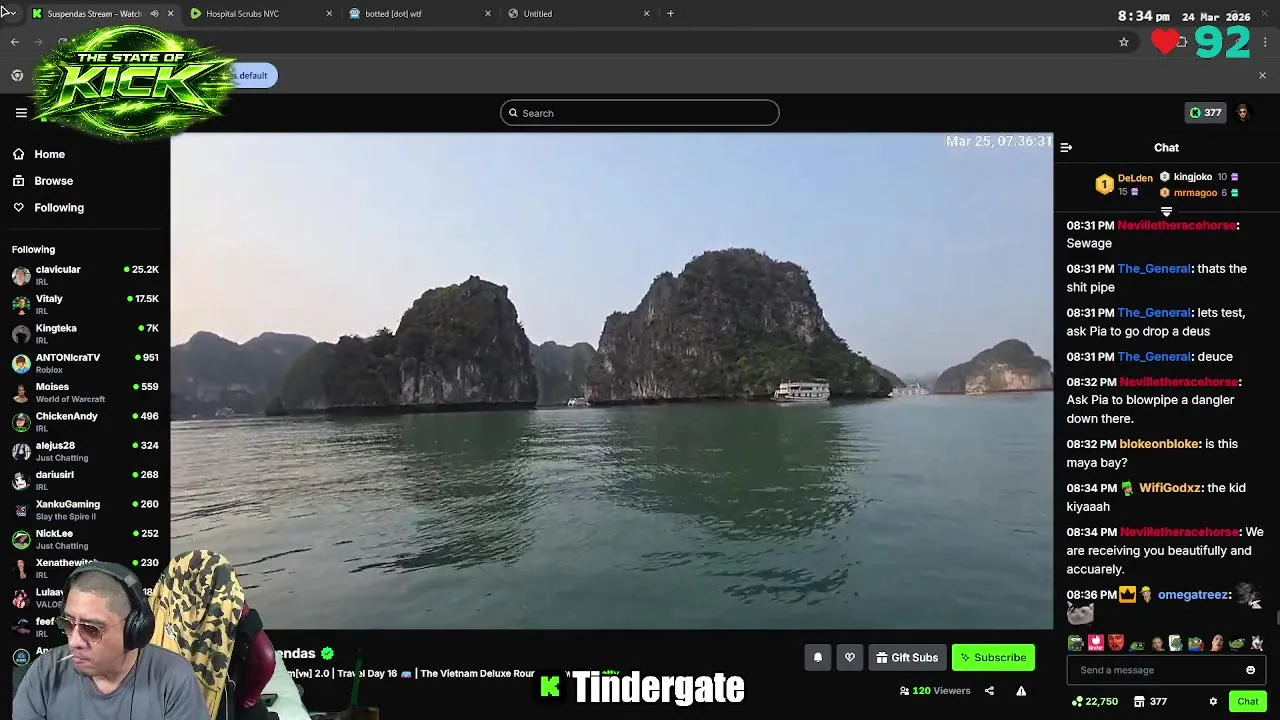1280x720 pixels.
Task: Open the user profile avatar menu
Action: coord(1243,113)
